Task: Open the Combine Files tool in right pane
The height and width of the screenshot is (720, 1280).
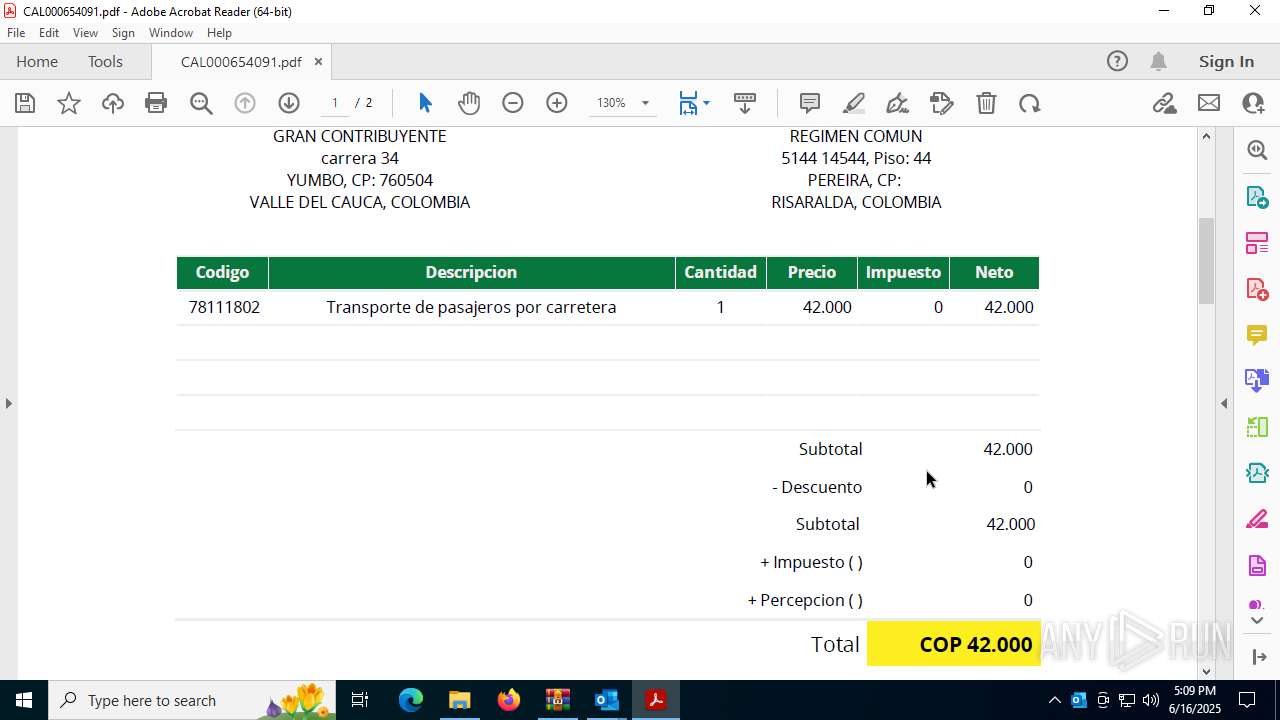Action: point(1257,381)
